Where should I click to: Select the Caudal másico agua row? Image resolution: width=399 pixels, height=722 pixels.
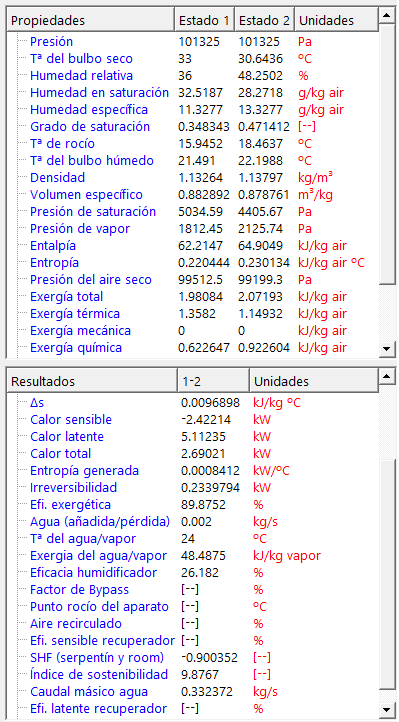[x=192, y=692]
